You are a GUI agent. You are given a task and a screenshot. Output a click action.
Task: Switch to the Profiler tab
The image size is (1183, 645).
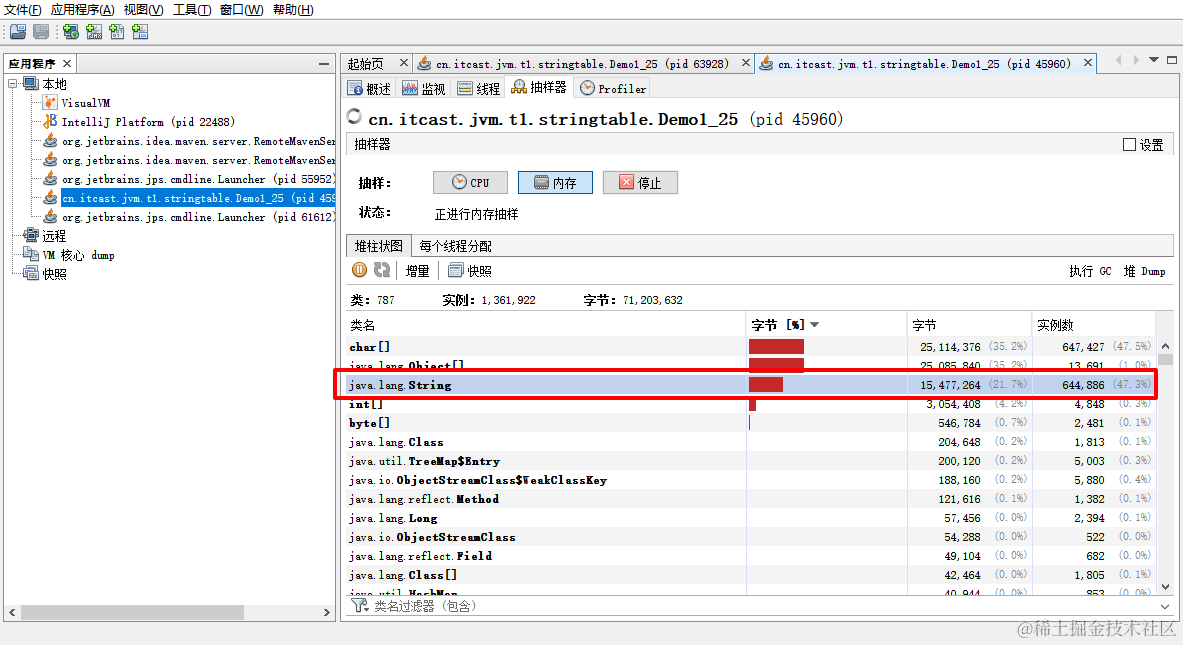pos(613,88)
